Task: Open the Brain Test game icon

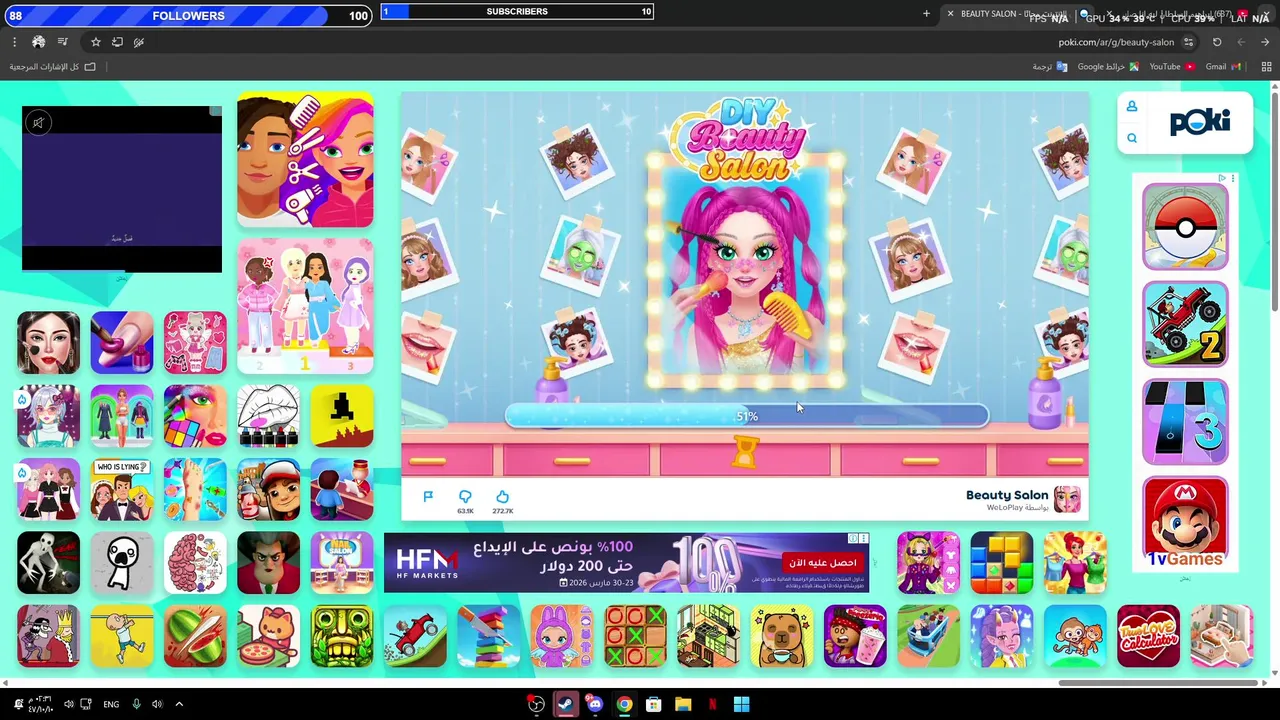Action: point(195,563)
